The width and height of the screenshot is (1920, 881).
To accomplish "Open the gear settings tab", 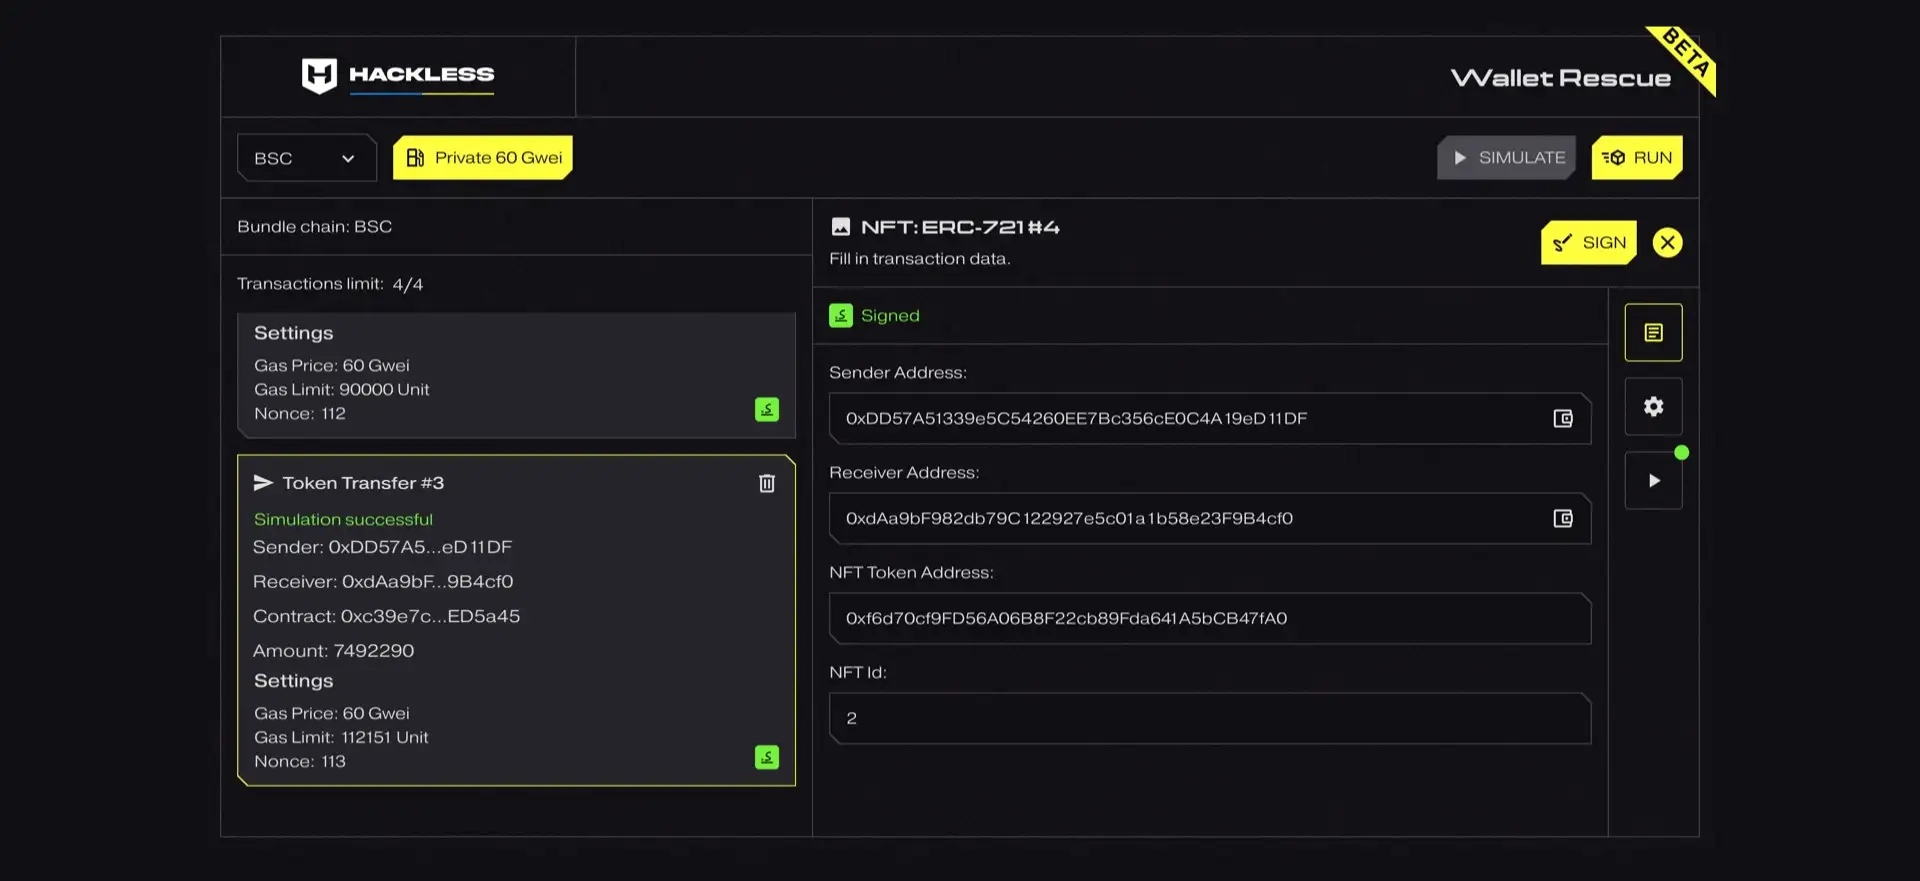I will coord(1653,407).
